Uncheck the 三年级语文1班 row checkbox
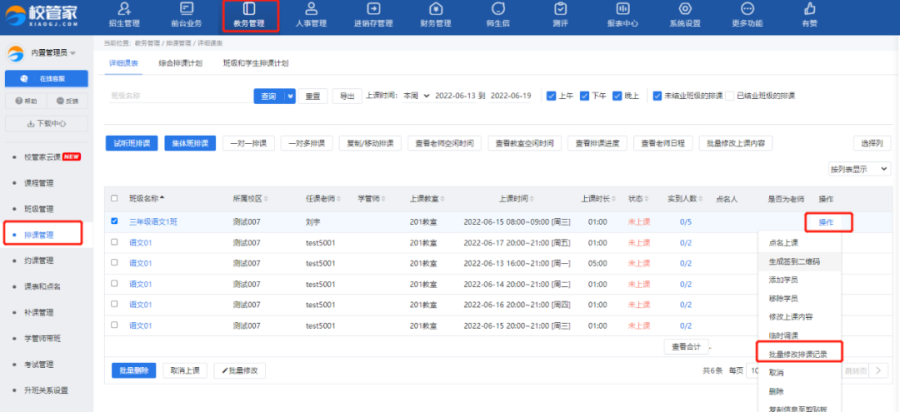This screenshot has width=900, height=412. pyautogui.click(x=114, y=221)
